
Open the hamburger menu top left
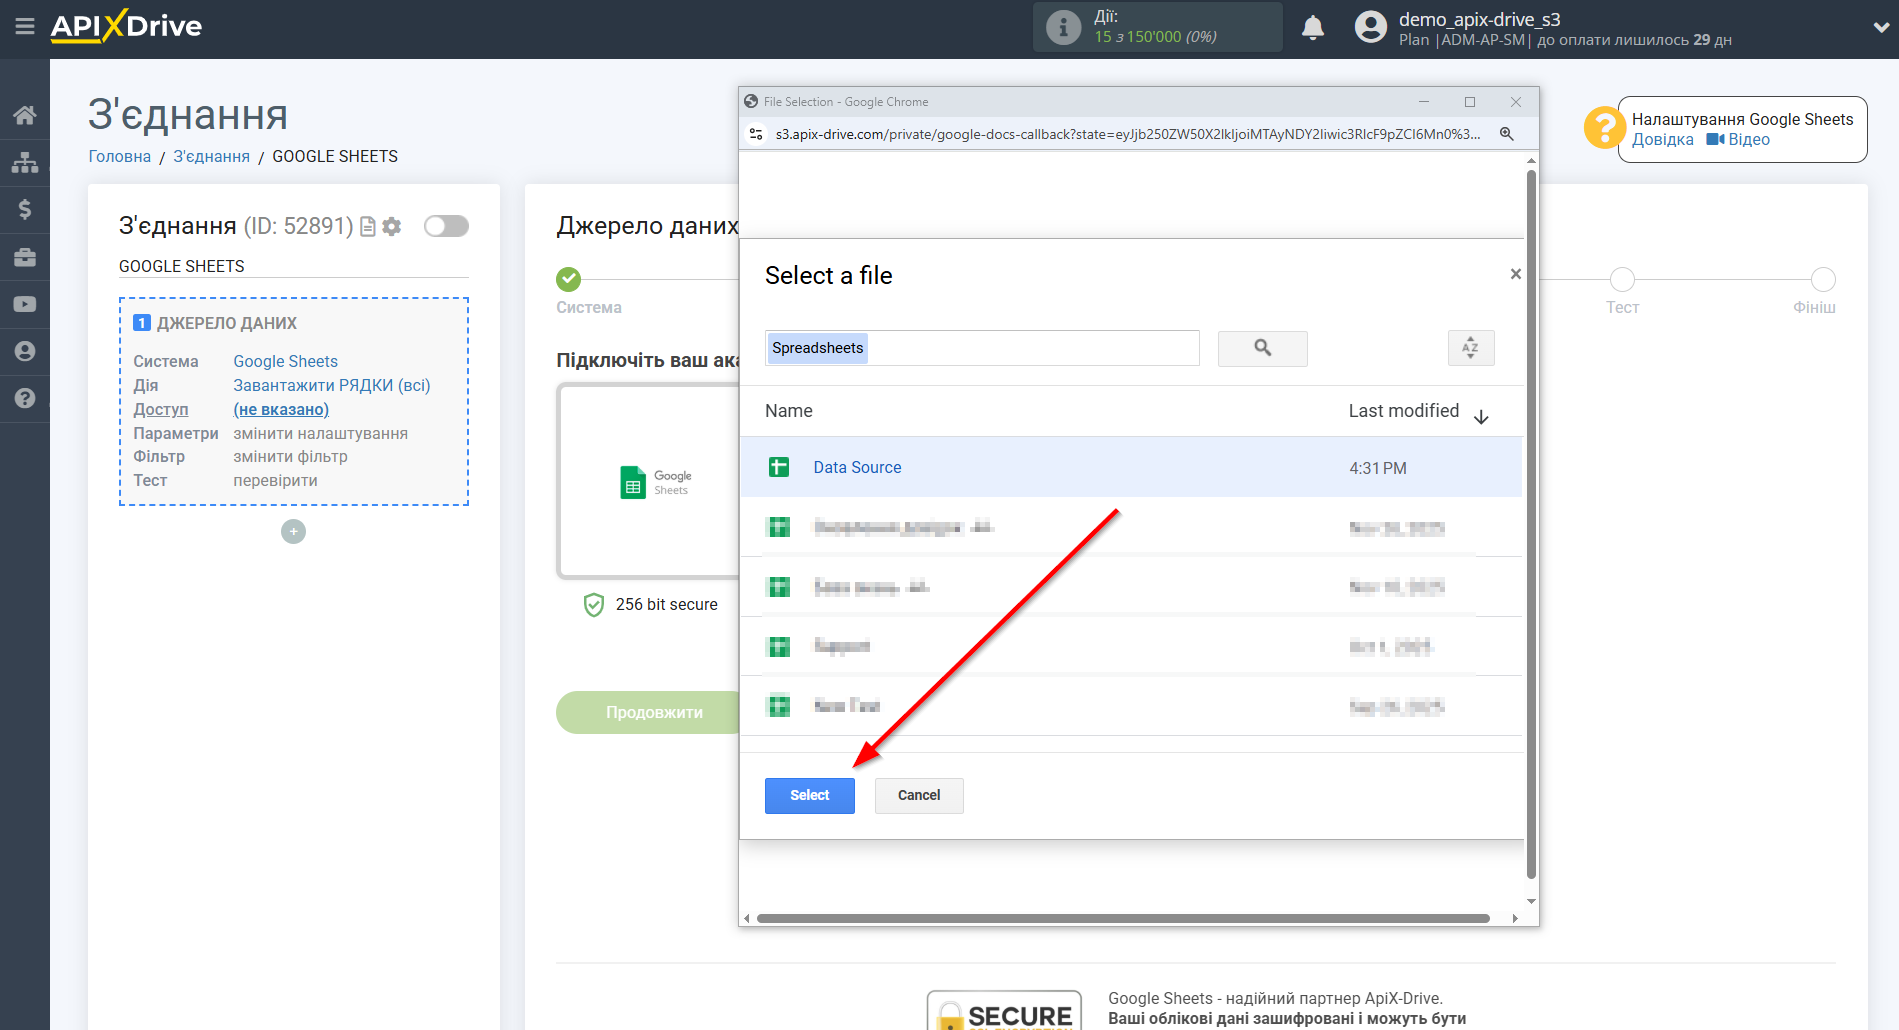point(25,27)
